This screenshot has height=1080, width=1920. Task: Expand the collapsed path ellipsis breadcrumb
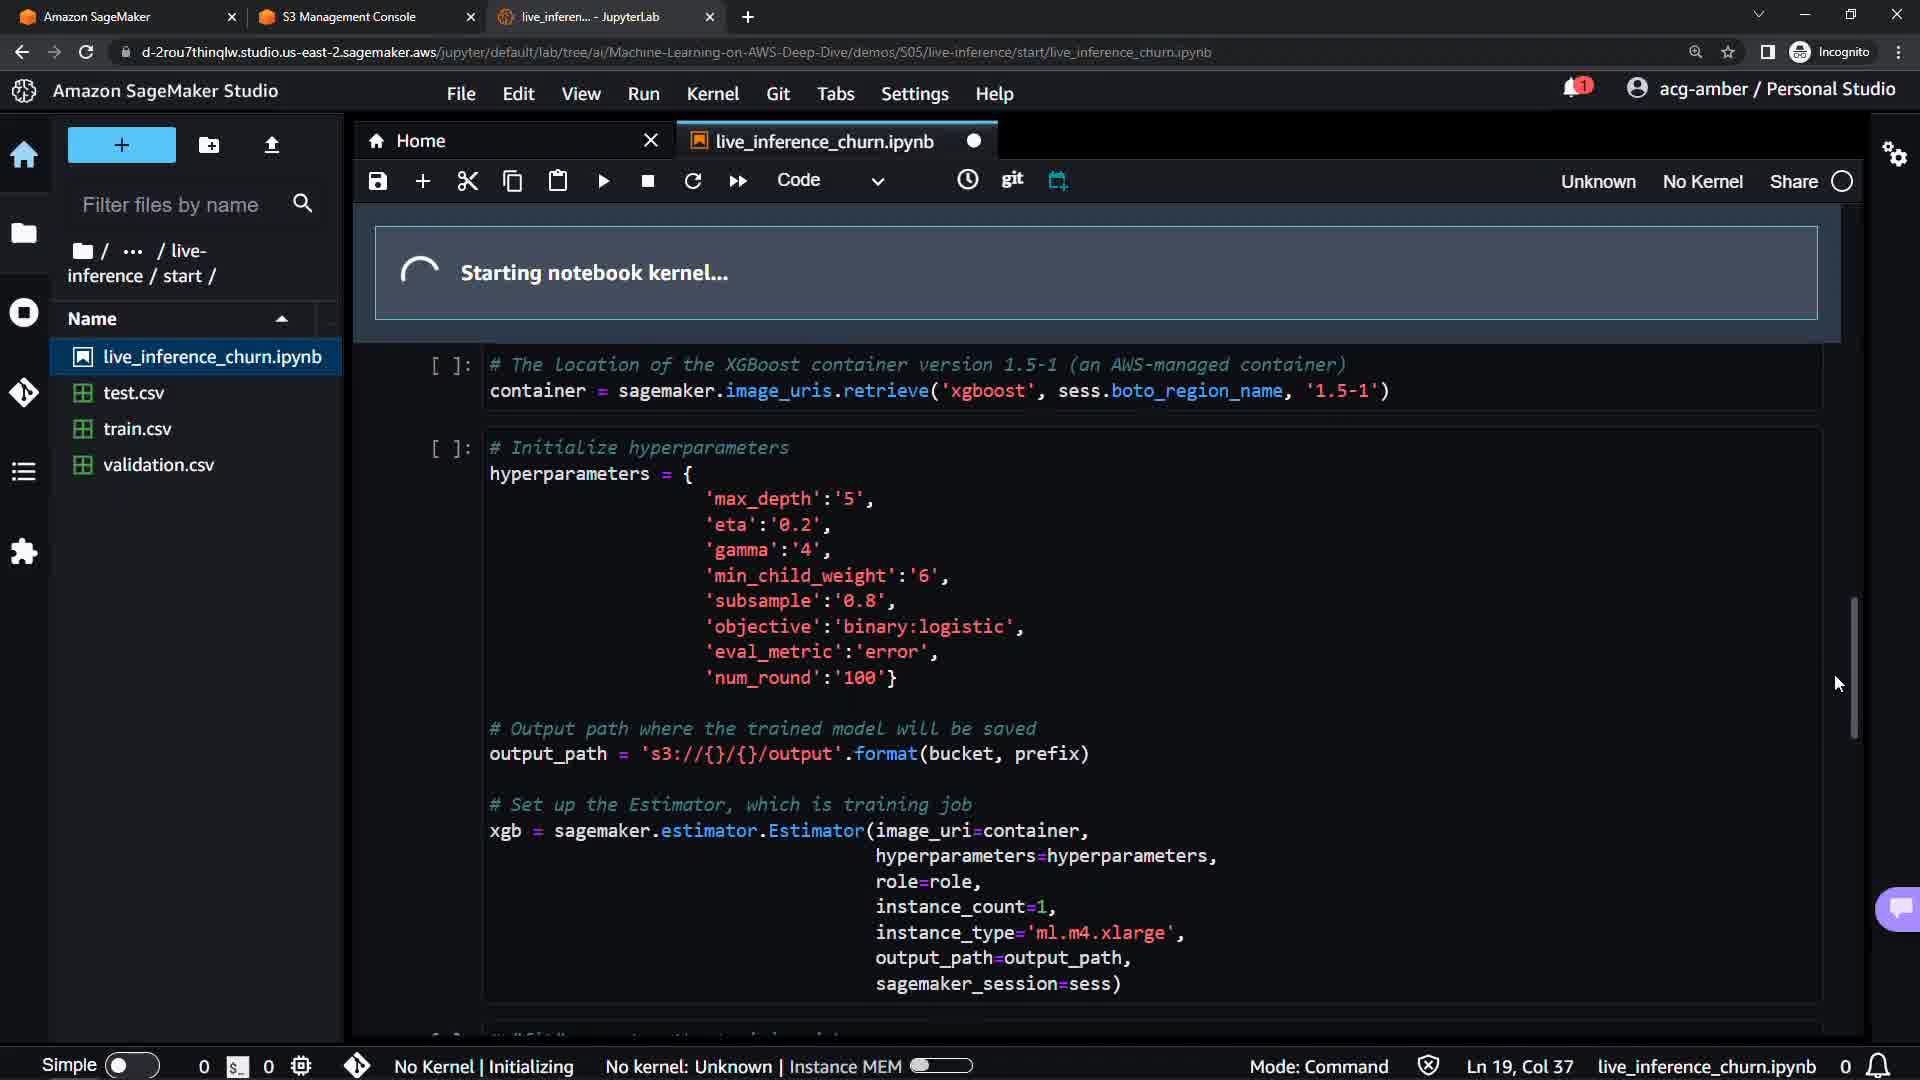coord(132,251)
